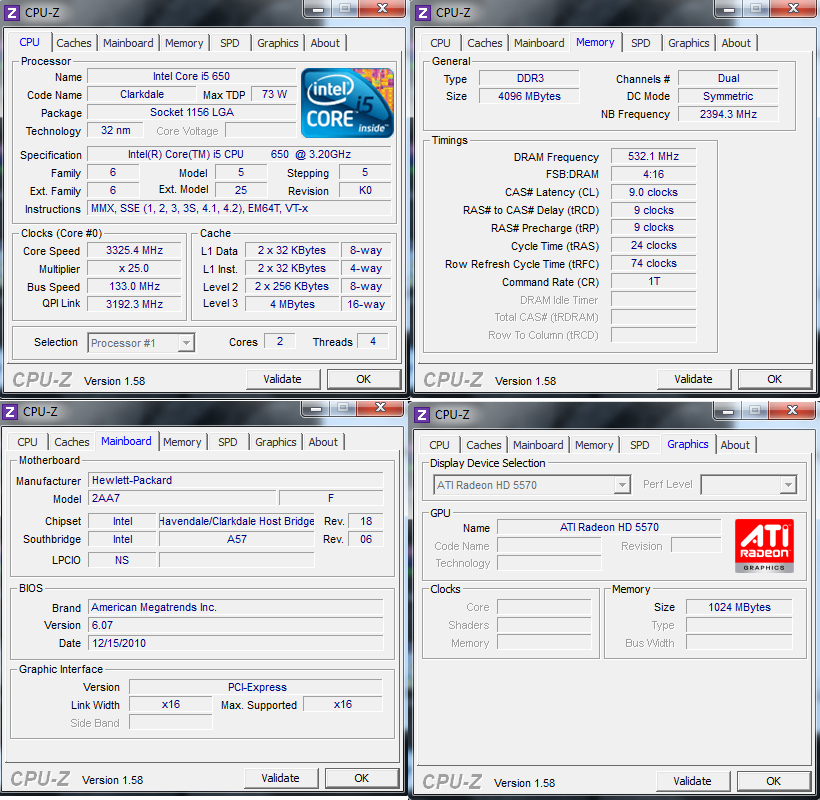The image size is (820, 800).
Task: Click the Southbridge model value A57
Action: coord(237,539)
